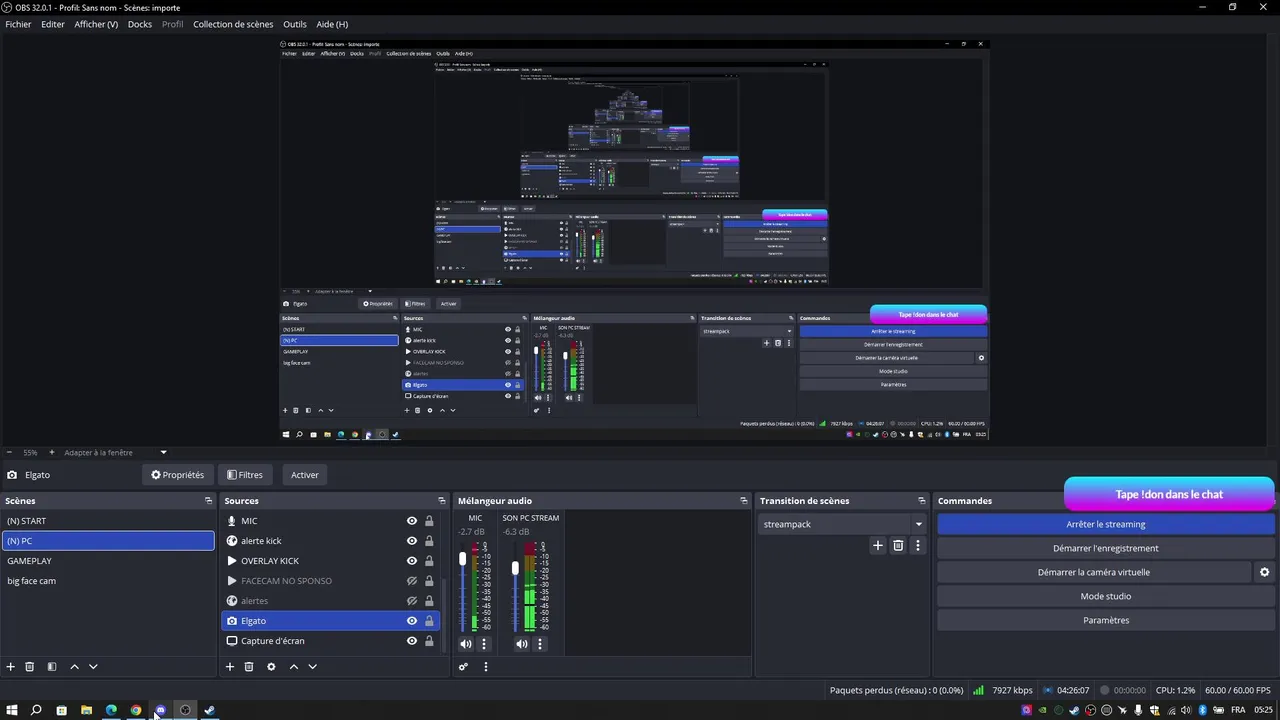Select the GAMEPLAY scene
Image resolution: width=1280 pixels, height=720 pixels.
(x=108, y=561)
